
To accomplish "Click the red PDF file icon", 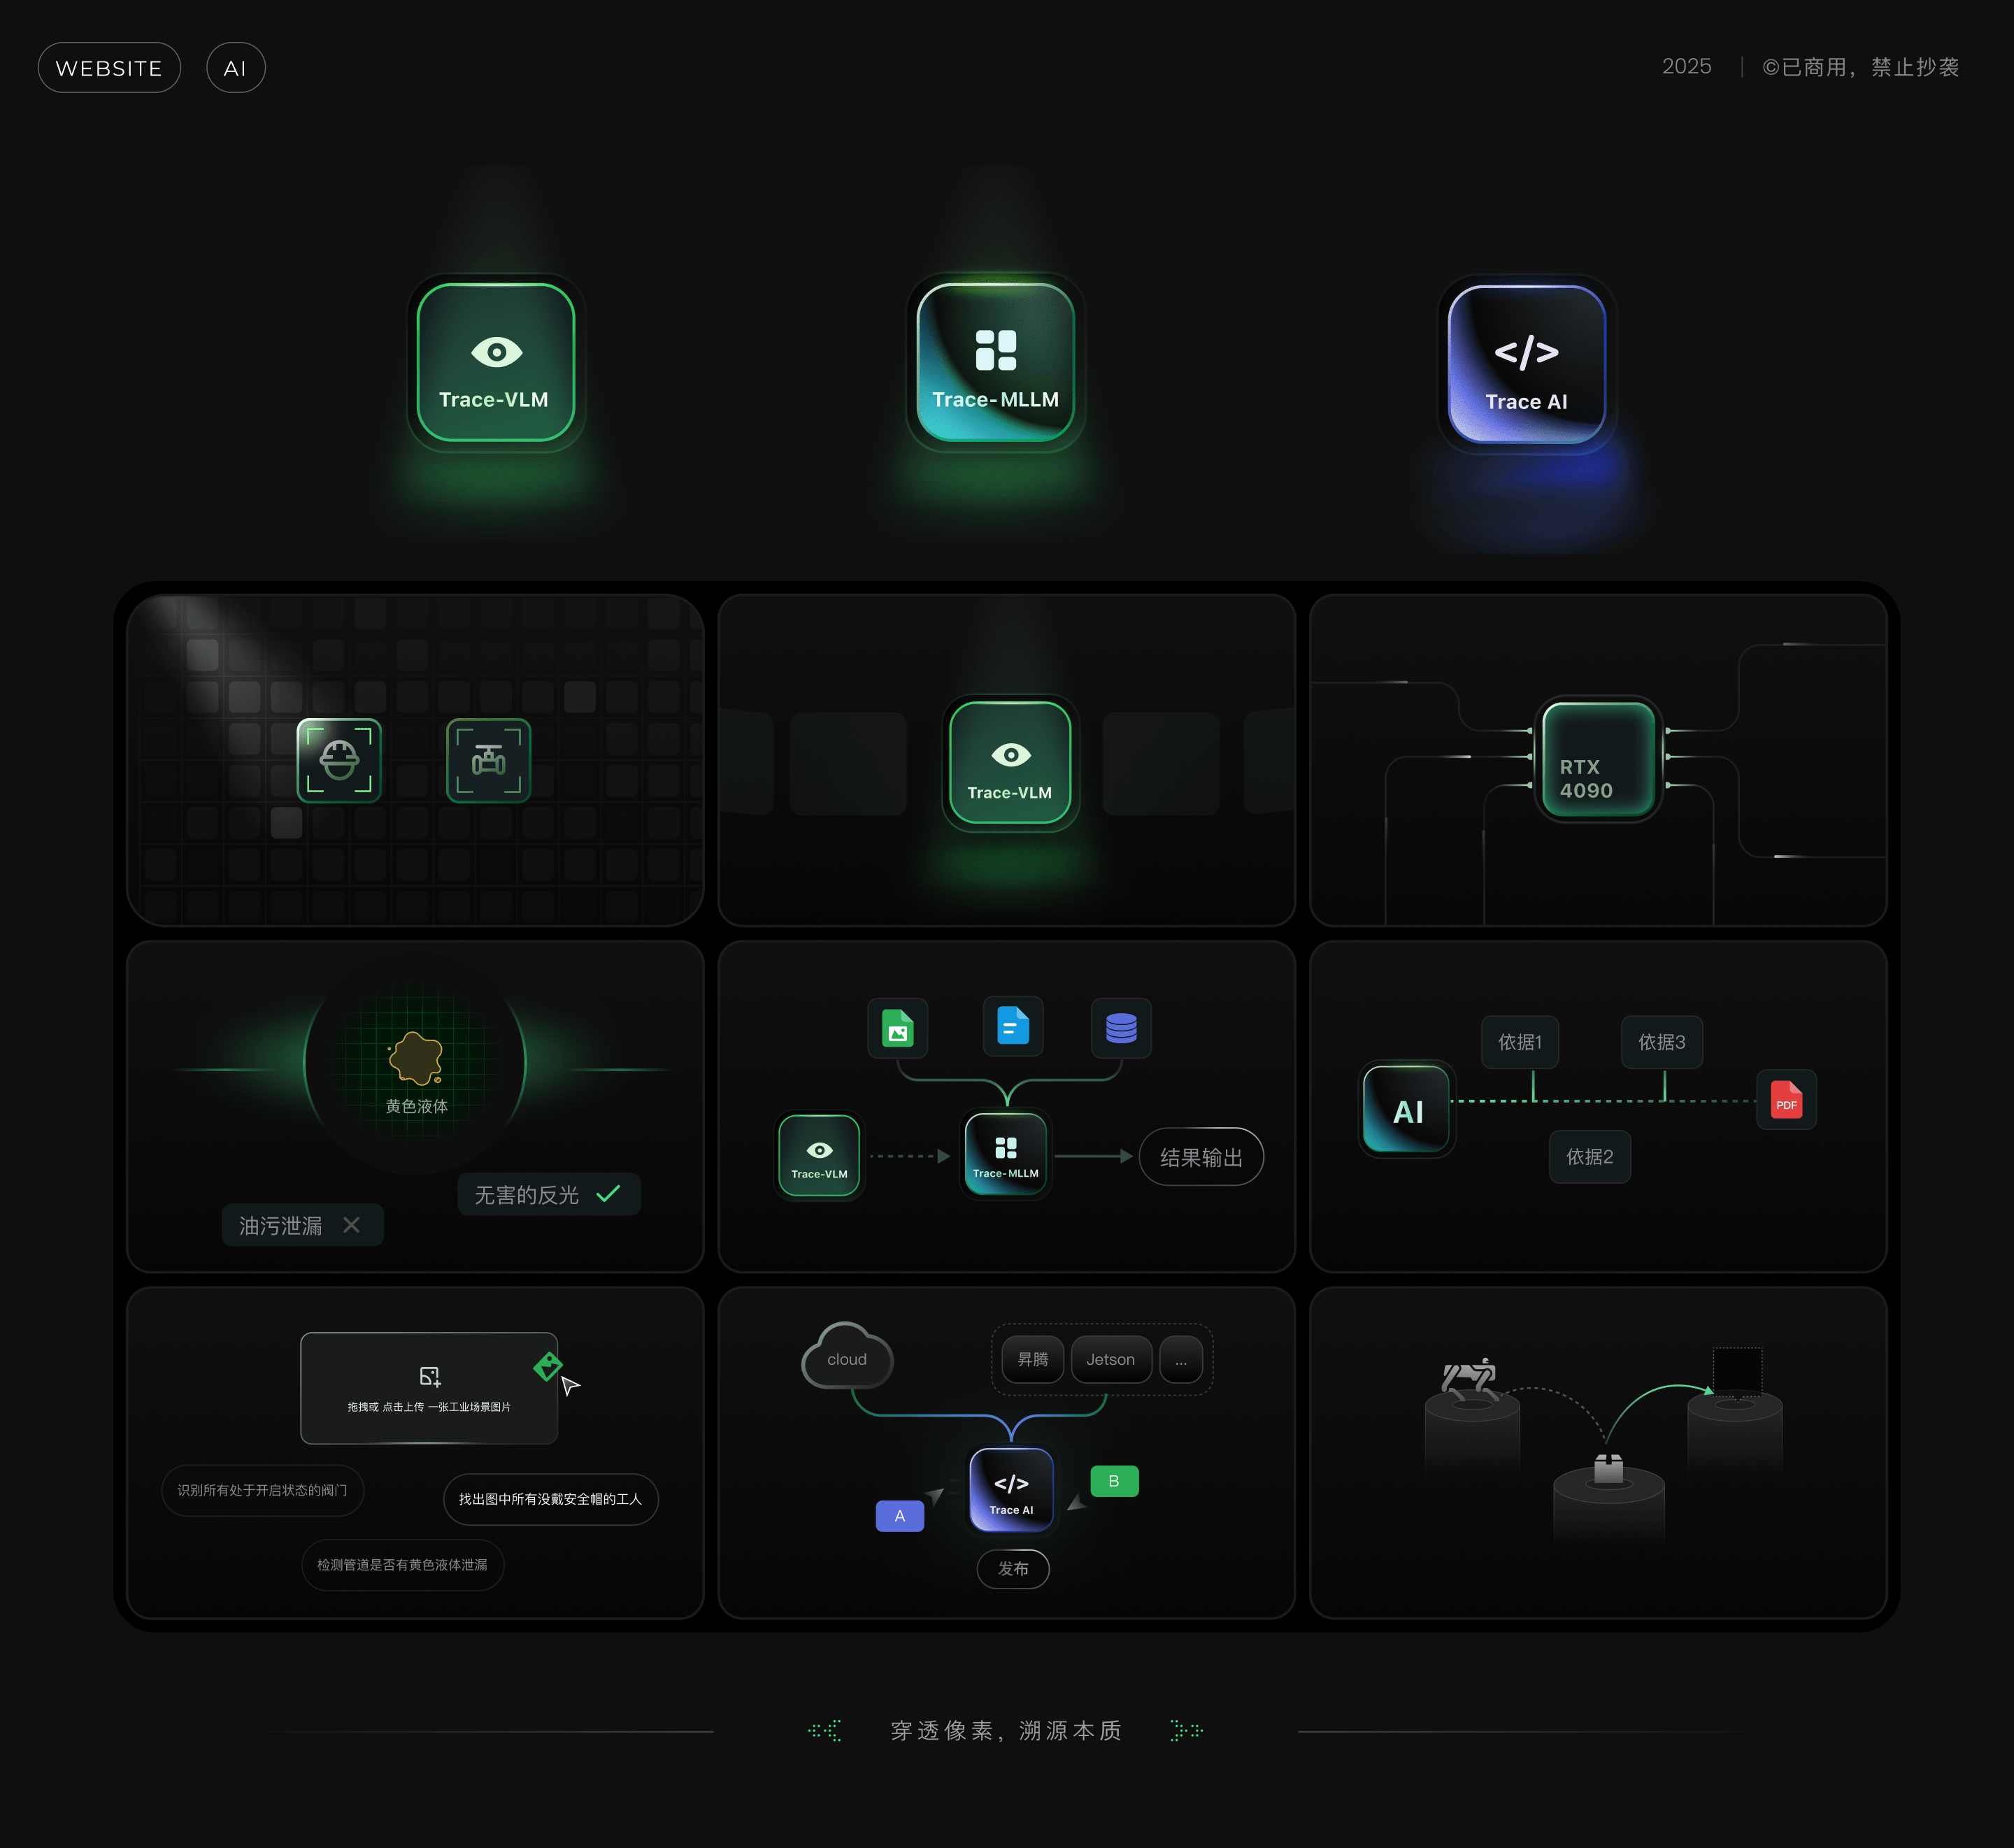I will click(1786, 1100).
